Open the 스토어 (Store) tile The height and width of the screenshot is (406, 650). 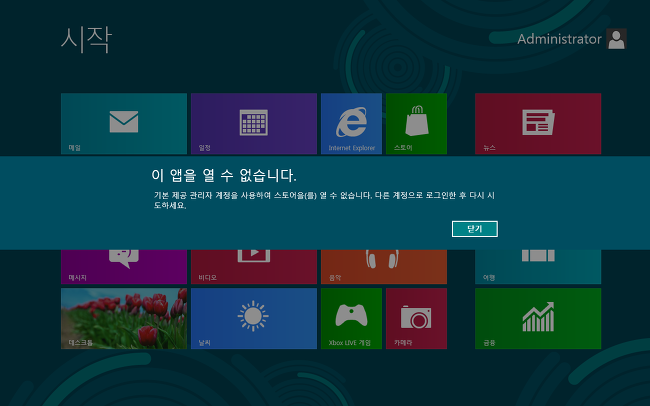tap(416, 124)
